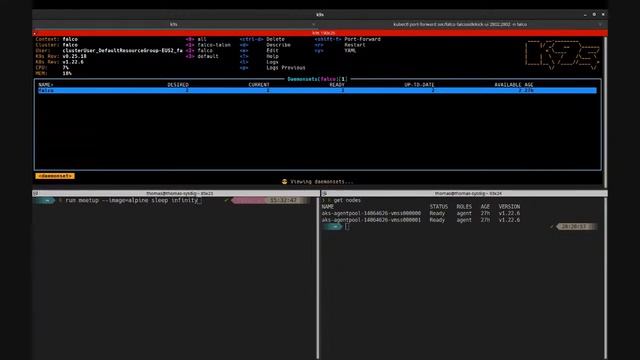Click the DESIRED column header
The width and height of the screenshot is (640, 360).
pyautogui.click(x=178, y=85)
